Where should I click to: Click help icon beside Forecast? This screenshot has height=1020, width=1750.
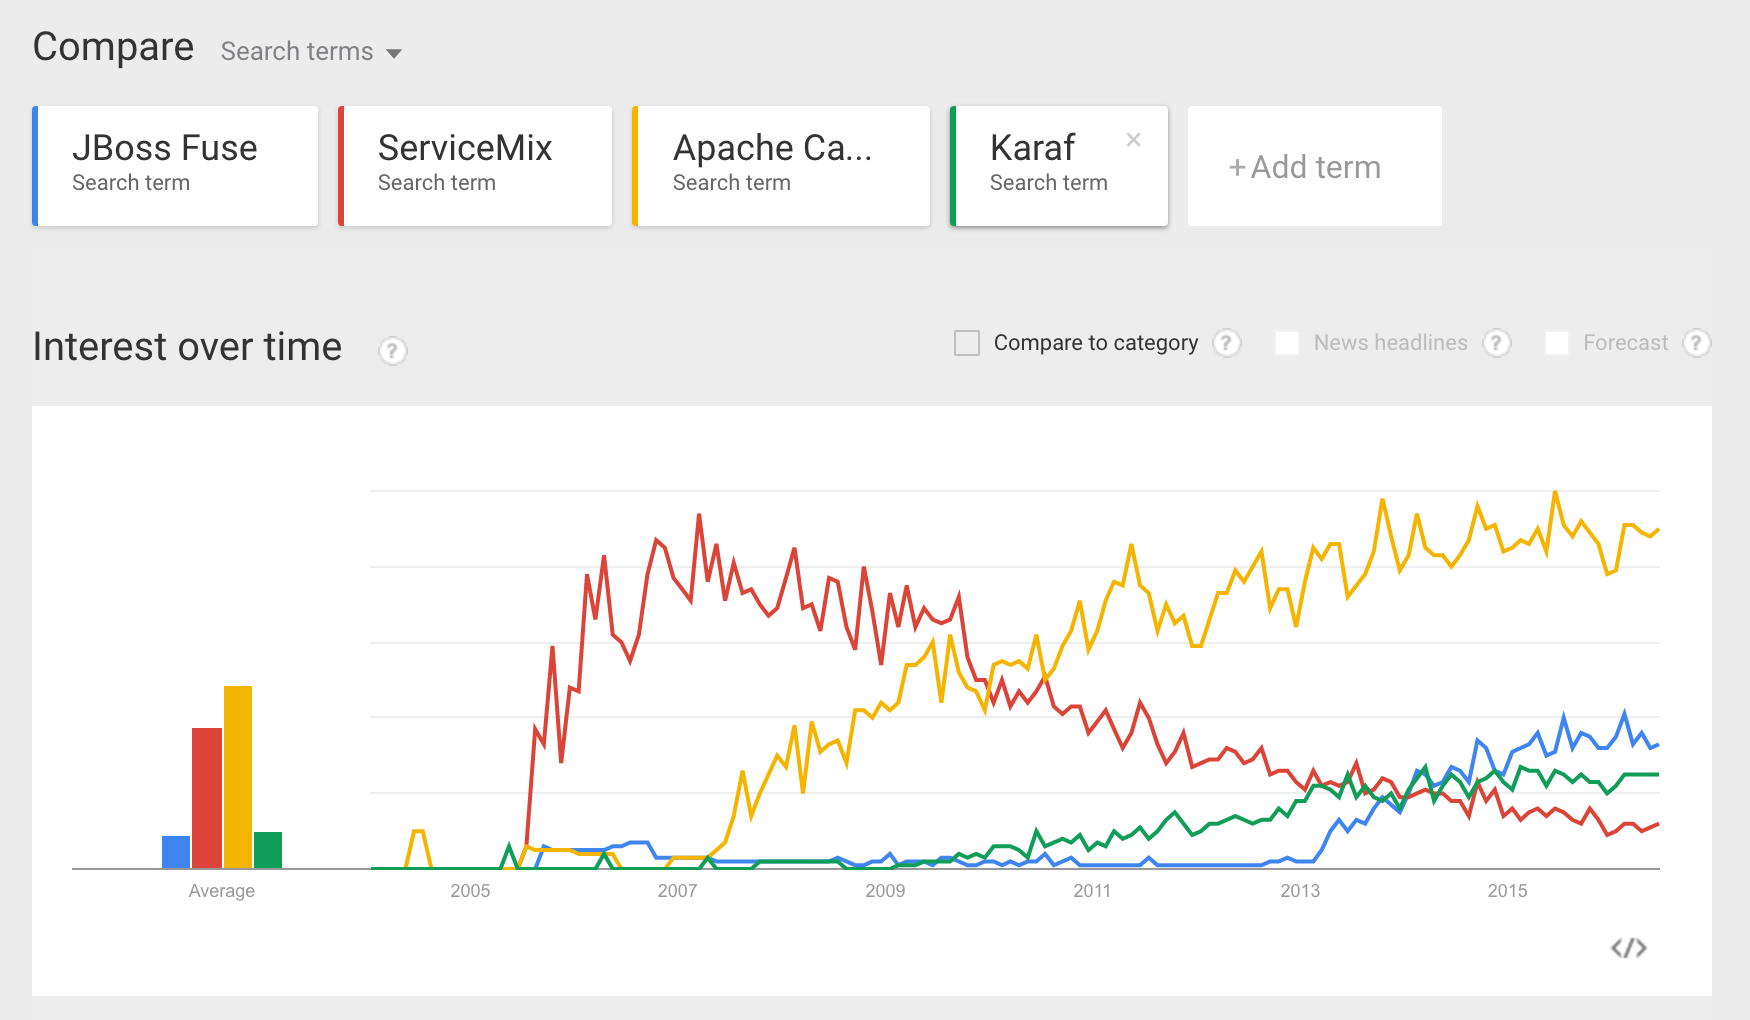[1696, 343]
